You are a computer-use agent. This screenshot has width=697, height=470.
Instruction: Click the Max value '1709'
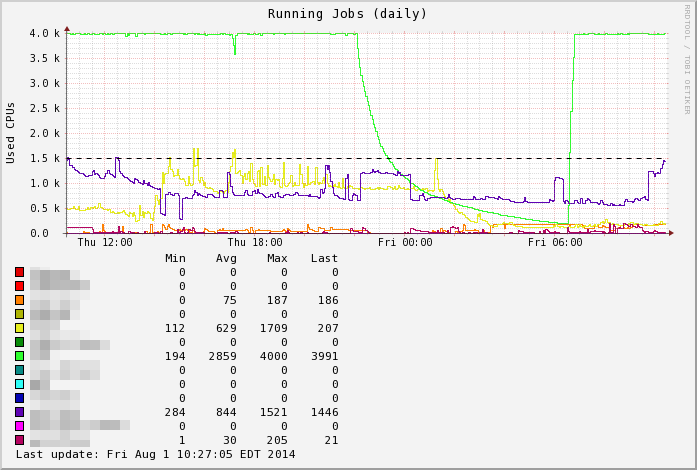point(274,328)
